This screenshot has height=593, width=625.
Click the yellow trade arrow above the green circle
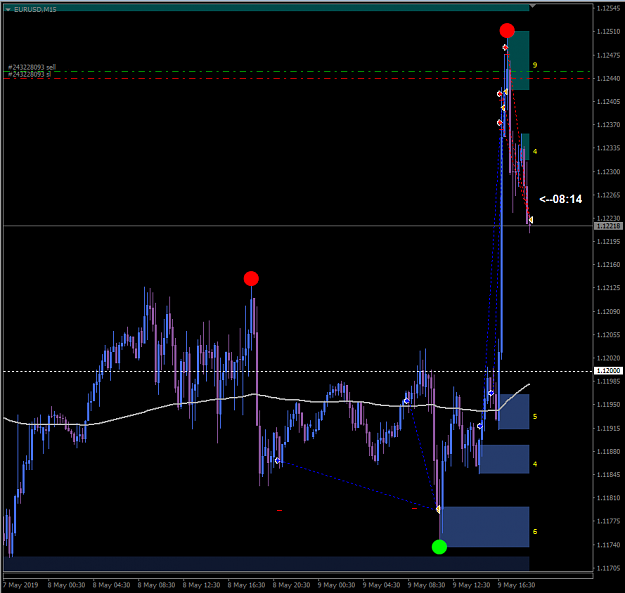pyautogui.click(x=438, y=509)
